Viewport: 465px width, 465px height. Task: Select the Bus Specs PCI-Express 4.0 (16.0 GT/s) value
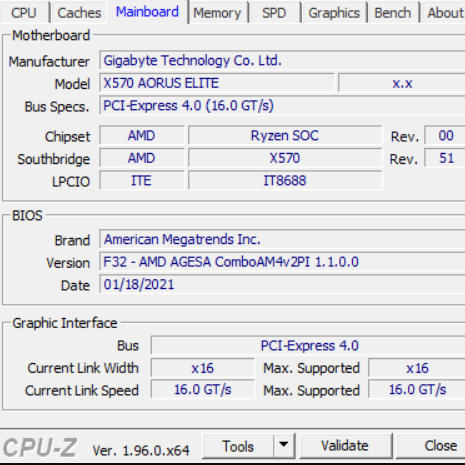[x=282, y=106]
